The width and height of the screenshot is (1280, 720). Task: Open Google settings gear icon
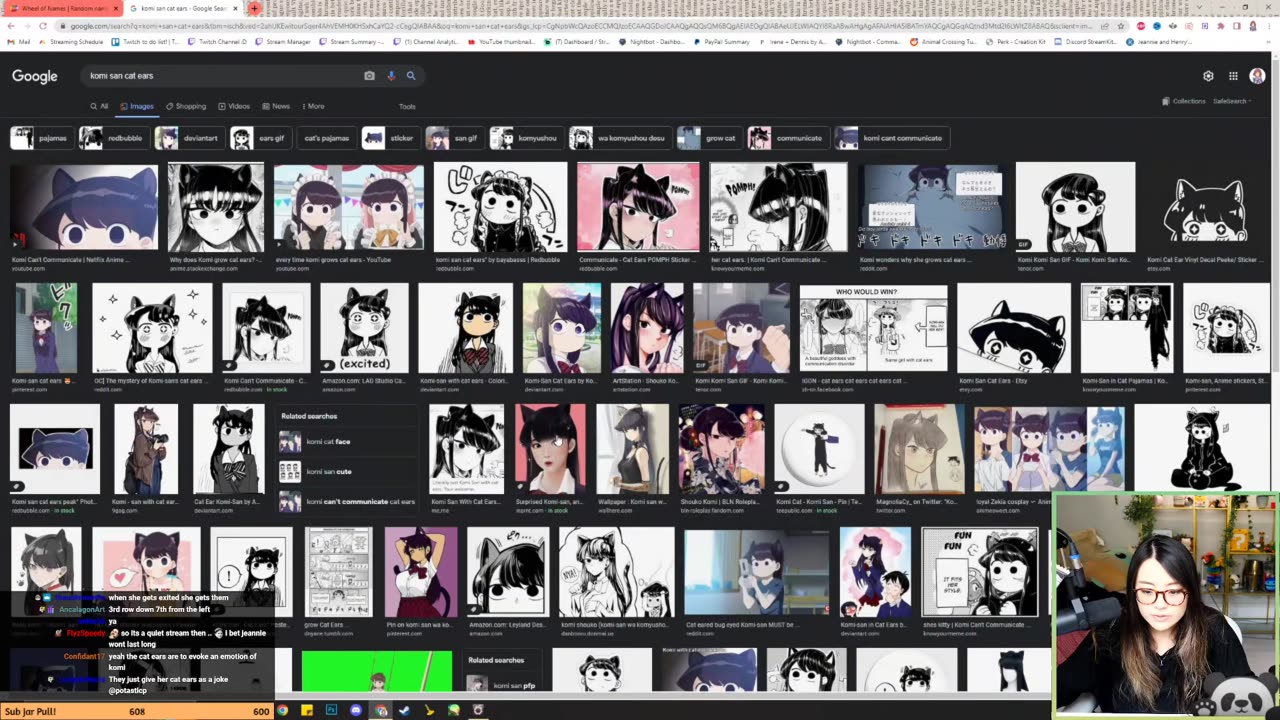tap(1208, 76)
